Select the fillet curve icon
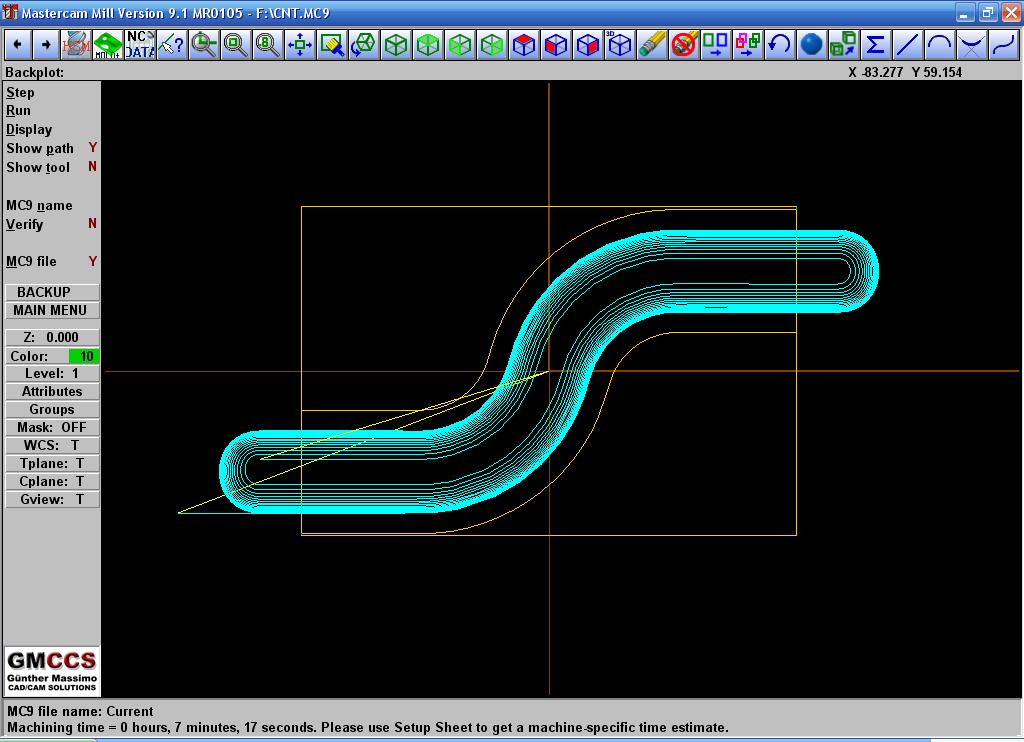The width and height of the screenshot is (1024, 742). click(x=972, y=44)
